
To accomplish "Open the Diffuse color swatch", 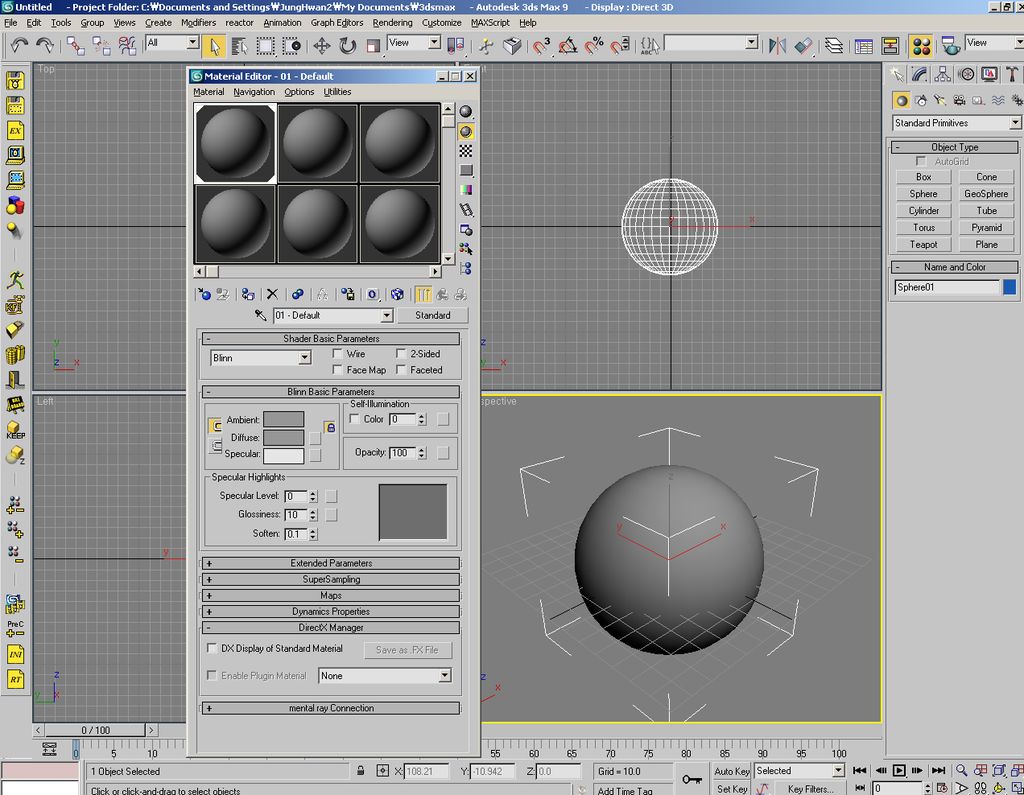I will 283,438.
